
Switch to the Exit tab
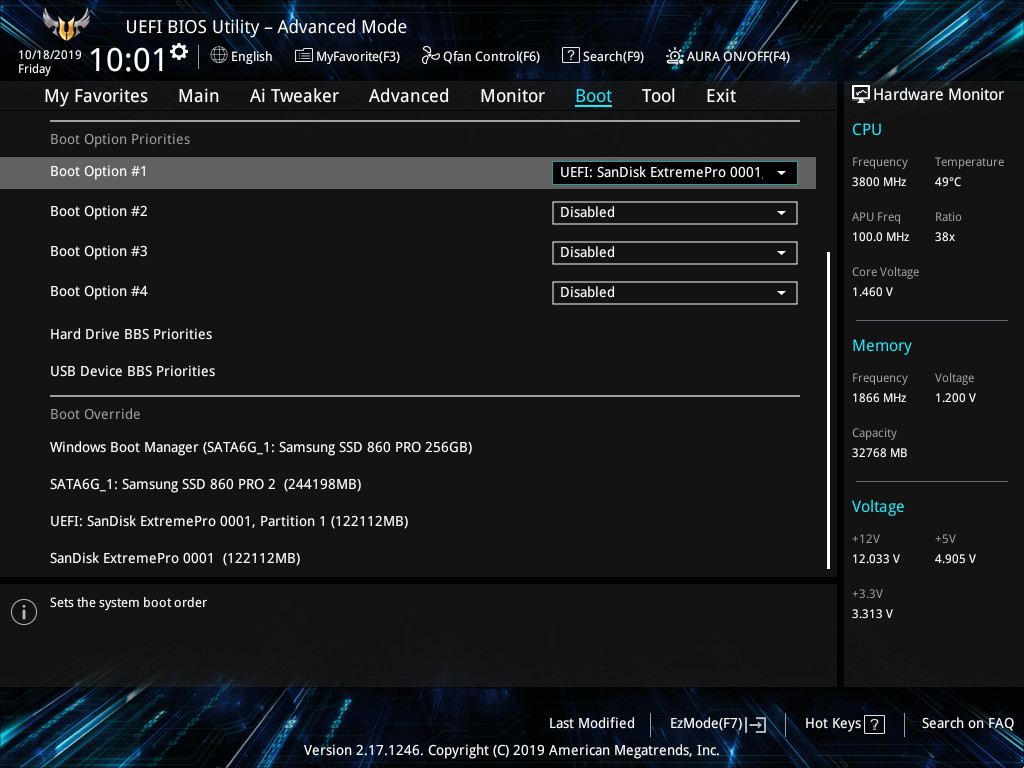point(721,96)
